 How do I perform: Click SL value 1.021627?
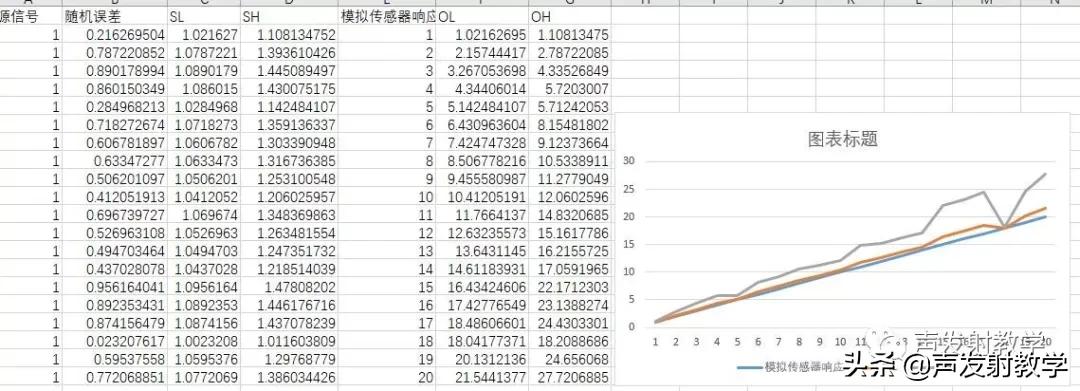point(204,34)
